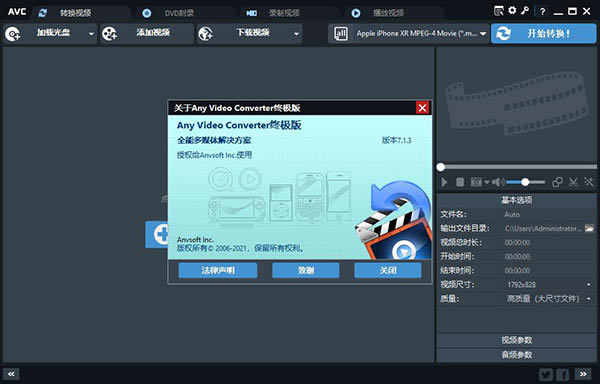This screenshot has height=384, width=600.
Task: Browse output folder icon
Action: (x=589, y=228)
